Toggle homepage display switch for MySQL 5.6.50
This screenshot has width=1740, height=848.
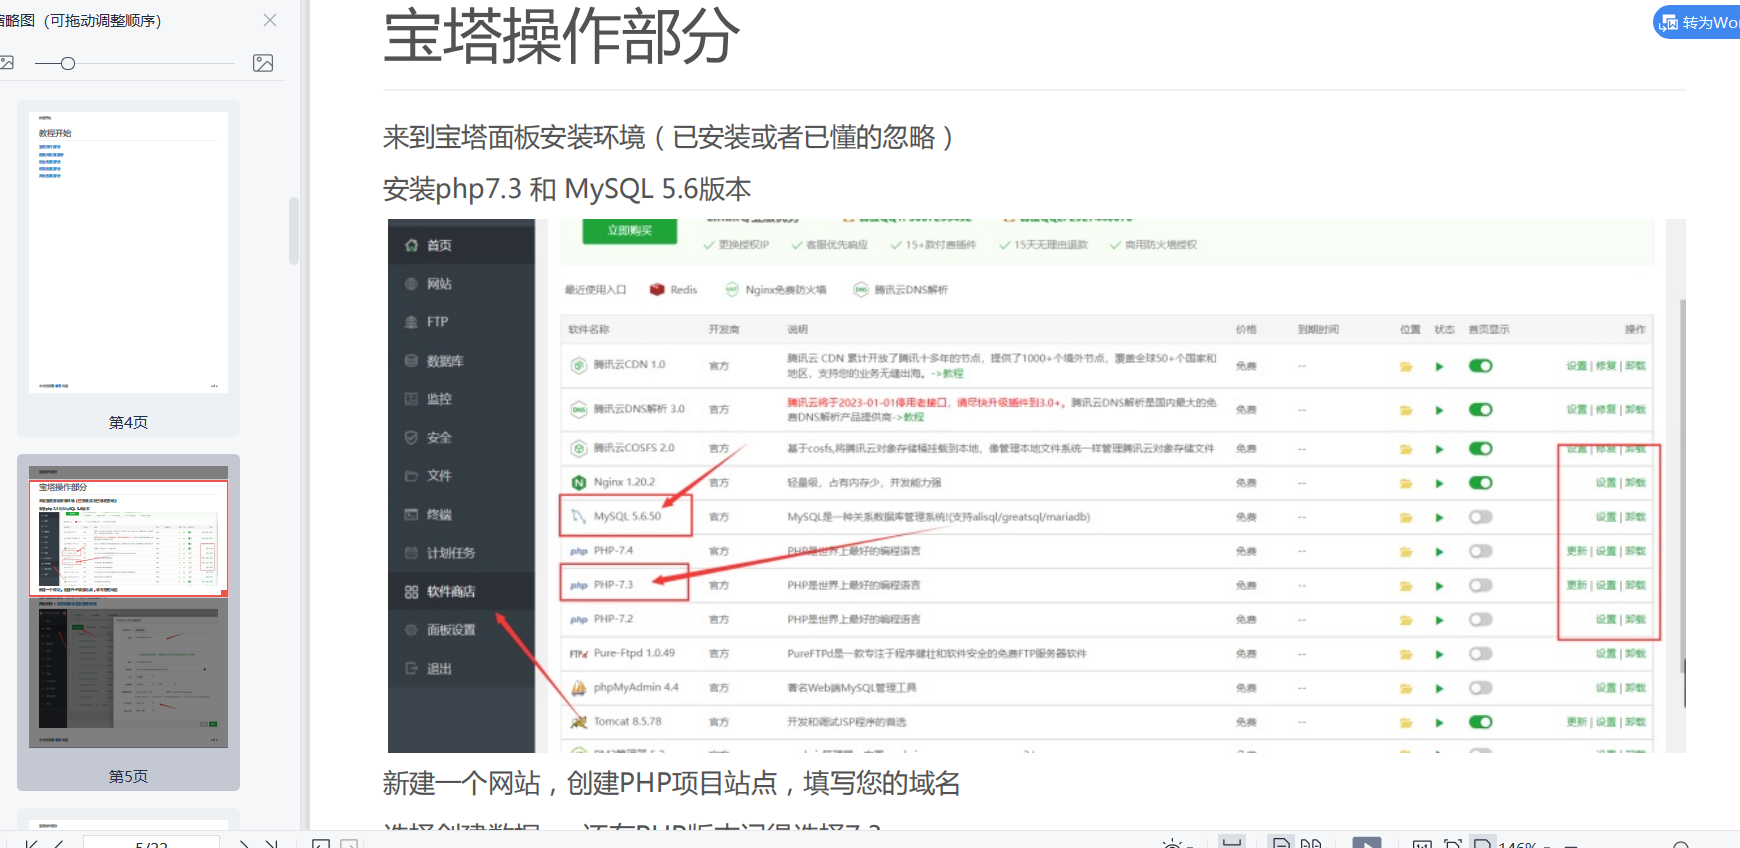tap(1480, 517)
